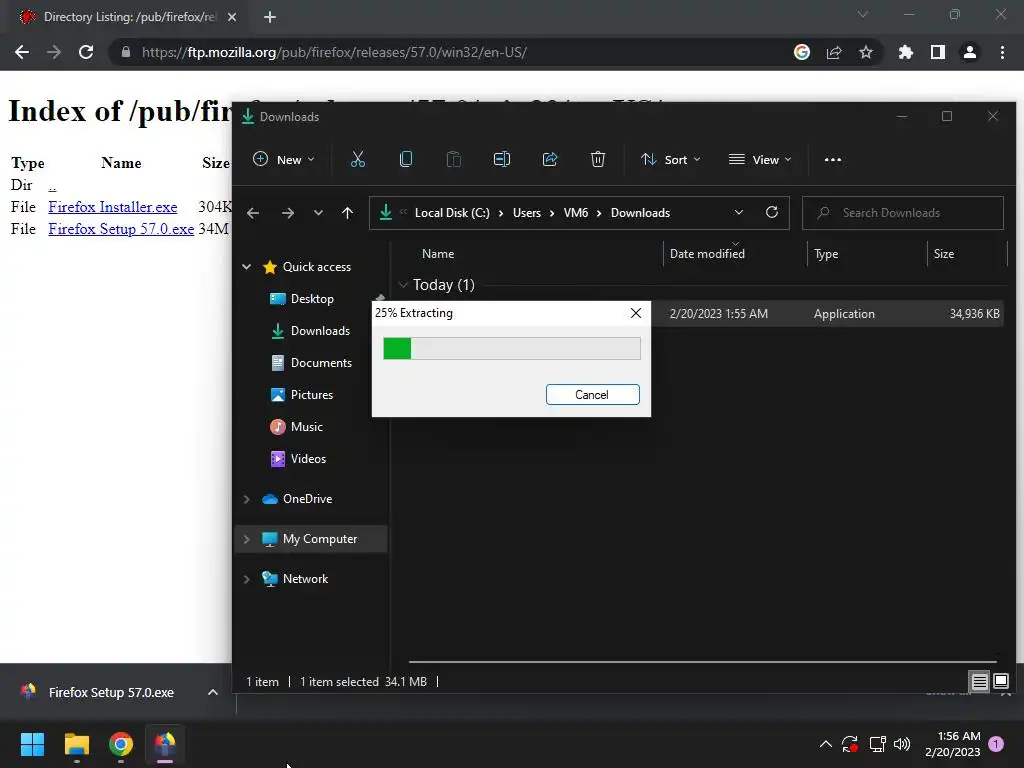The width and height of the screenshot is (1024, 768).
Task: Select Pictures in the navigation pane
Action: click(312, 394)
